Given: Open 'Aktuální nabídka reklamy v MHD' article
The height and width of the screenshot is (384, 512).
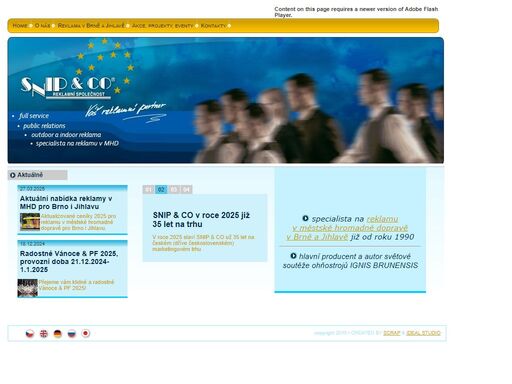Looking at the screenshot, I should coord(66,202).
